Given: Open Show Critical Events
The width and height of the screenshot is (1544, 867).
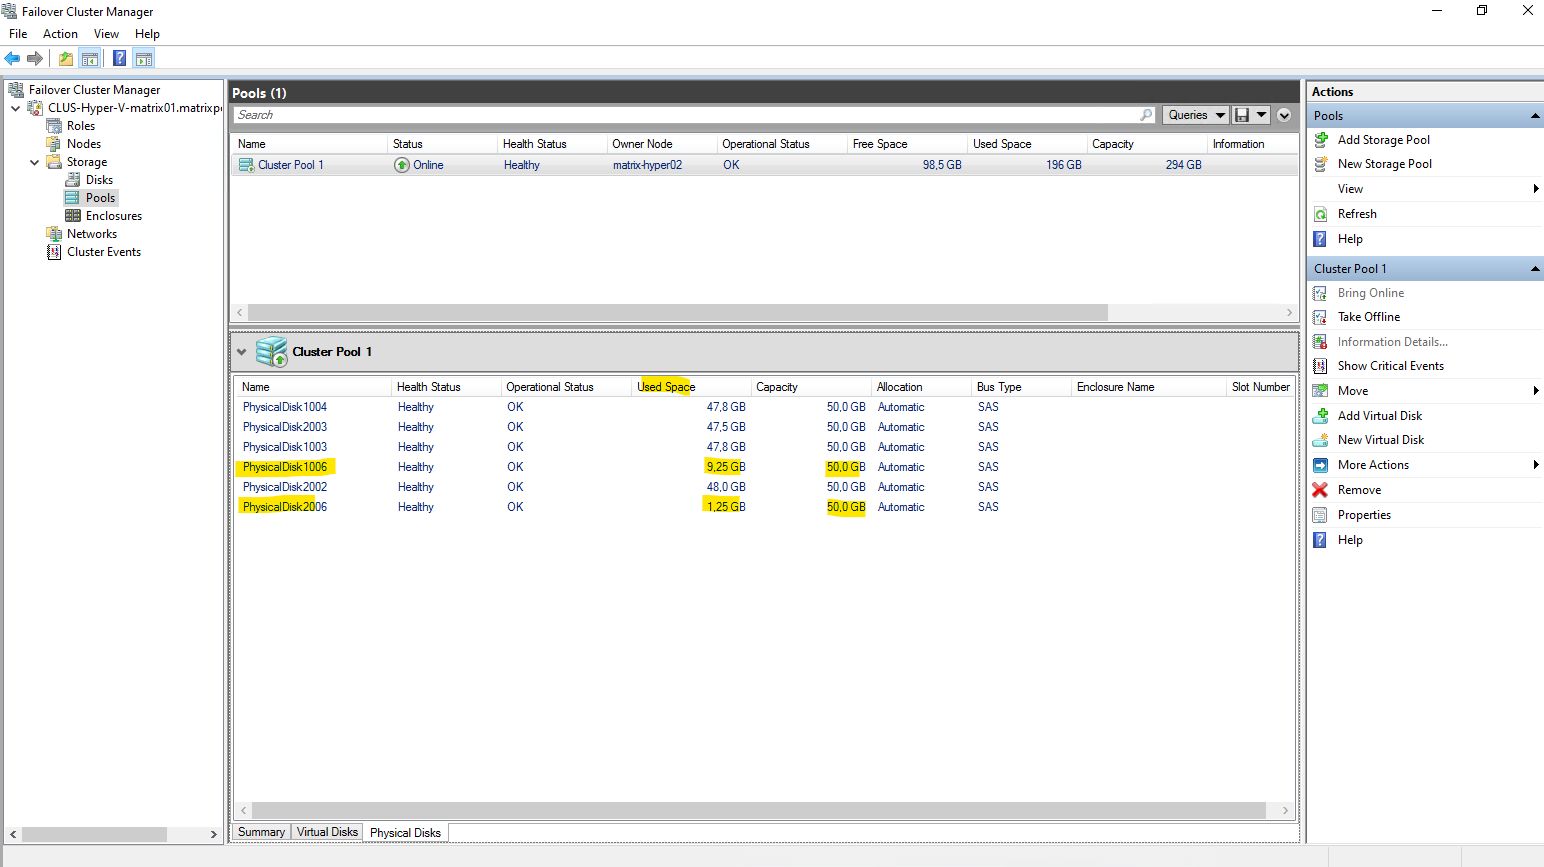Looking at the screenshot, I should pos(1390,366).
